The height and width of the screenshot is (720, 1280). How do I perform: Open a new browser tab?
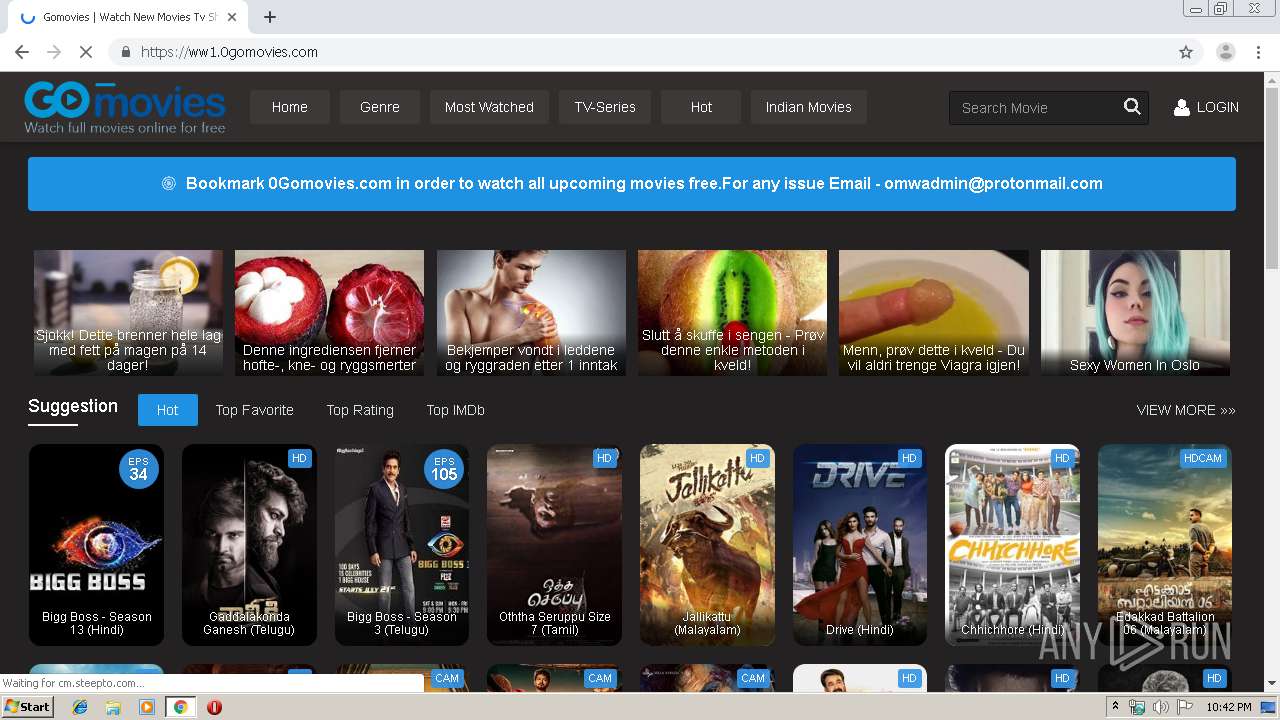coord(270,17)
